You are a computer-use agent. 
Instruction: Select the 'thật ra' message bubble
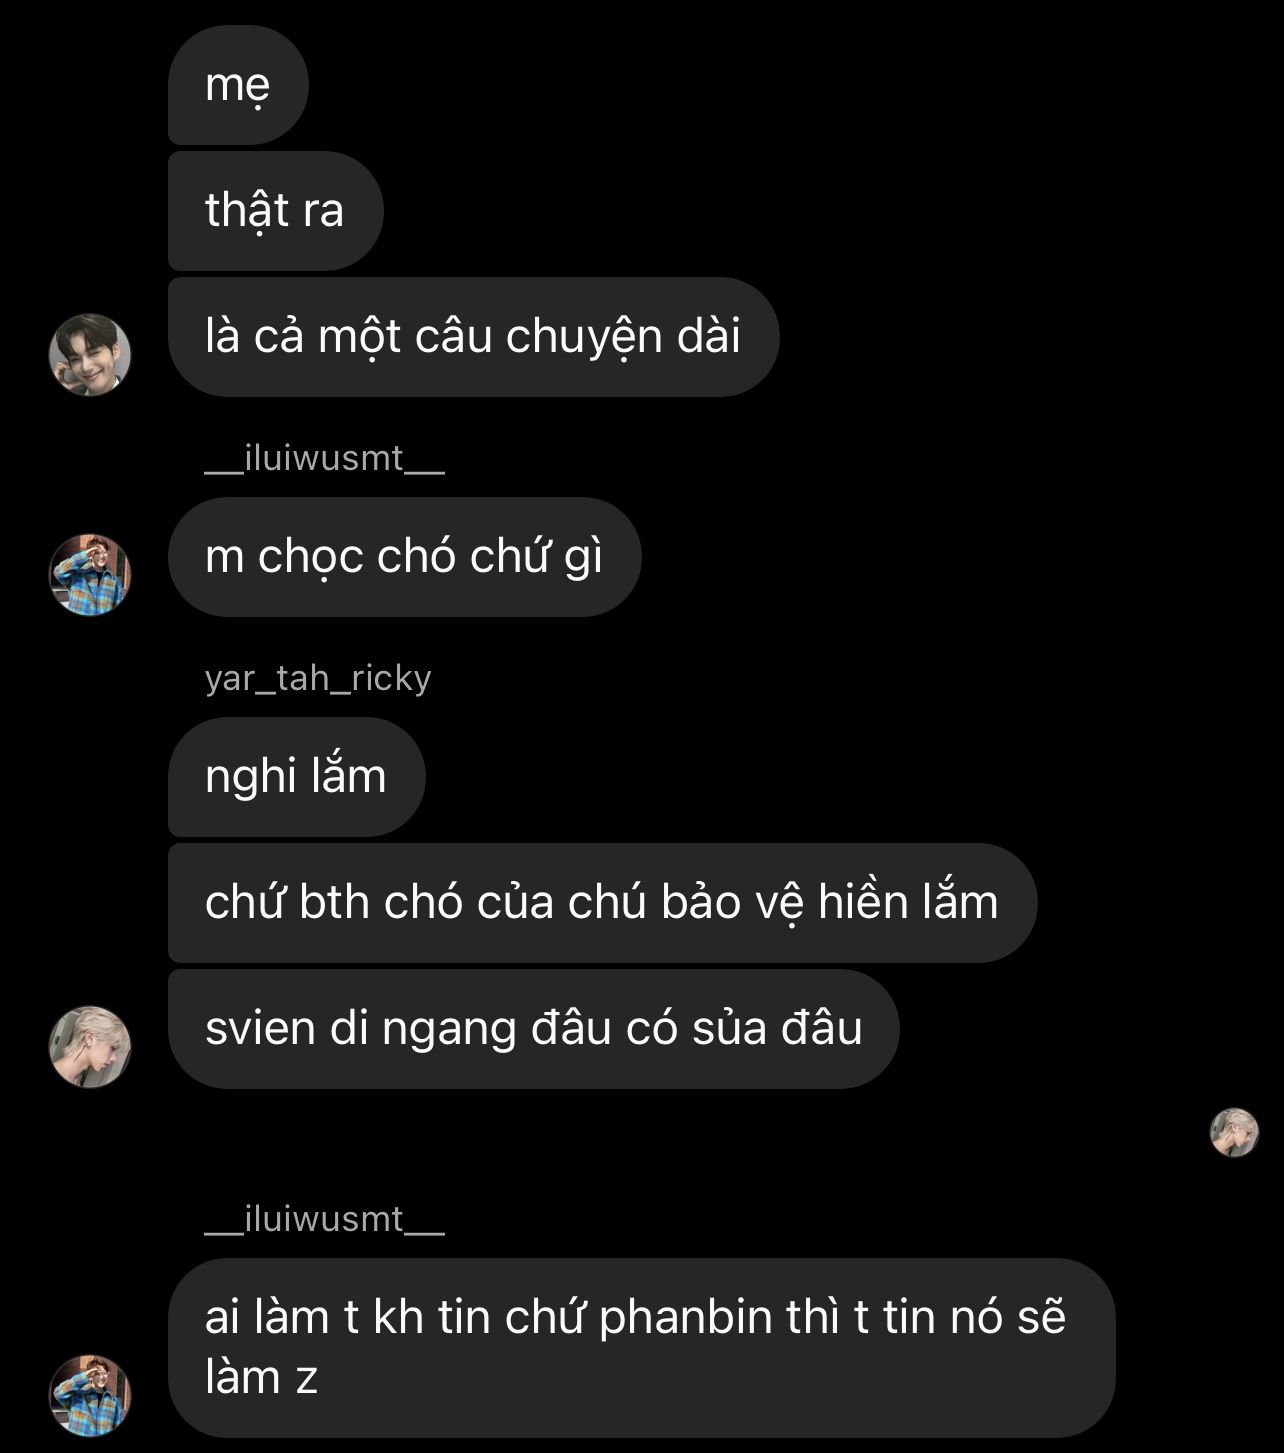(275, 211)
